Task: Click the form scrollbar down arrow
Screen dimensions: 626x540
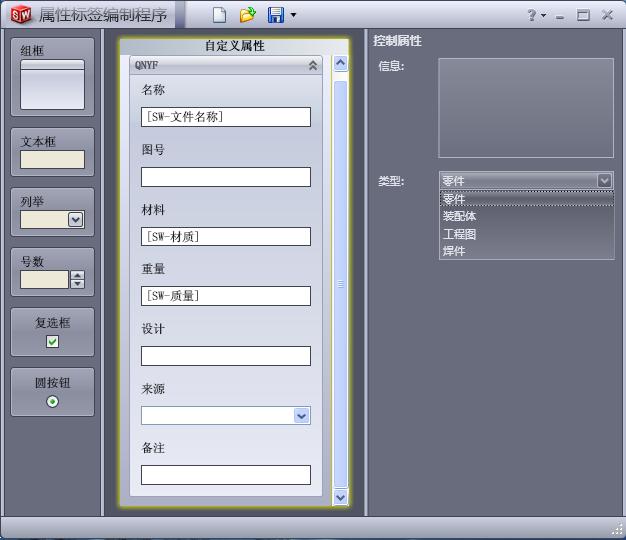Action: click(x=341, y=497)
